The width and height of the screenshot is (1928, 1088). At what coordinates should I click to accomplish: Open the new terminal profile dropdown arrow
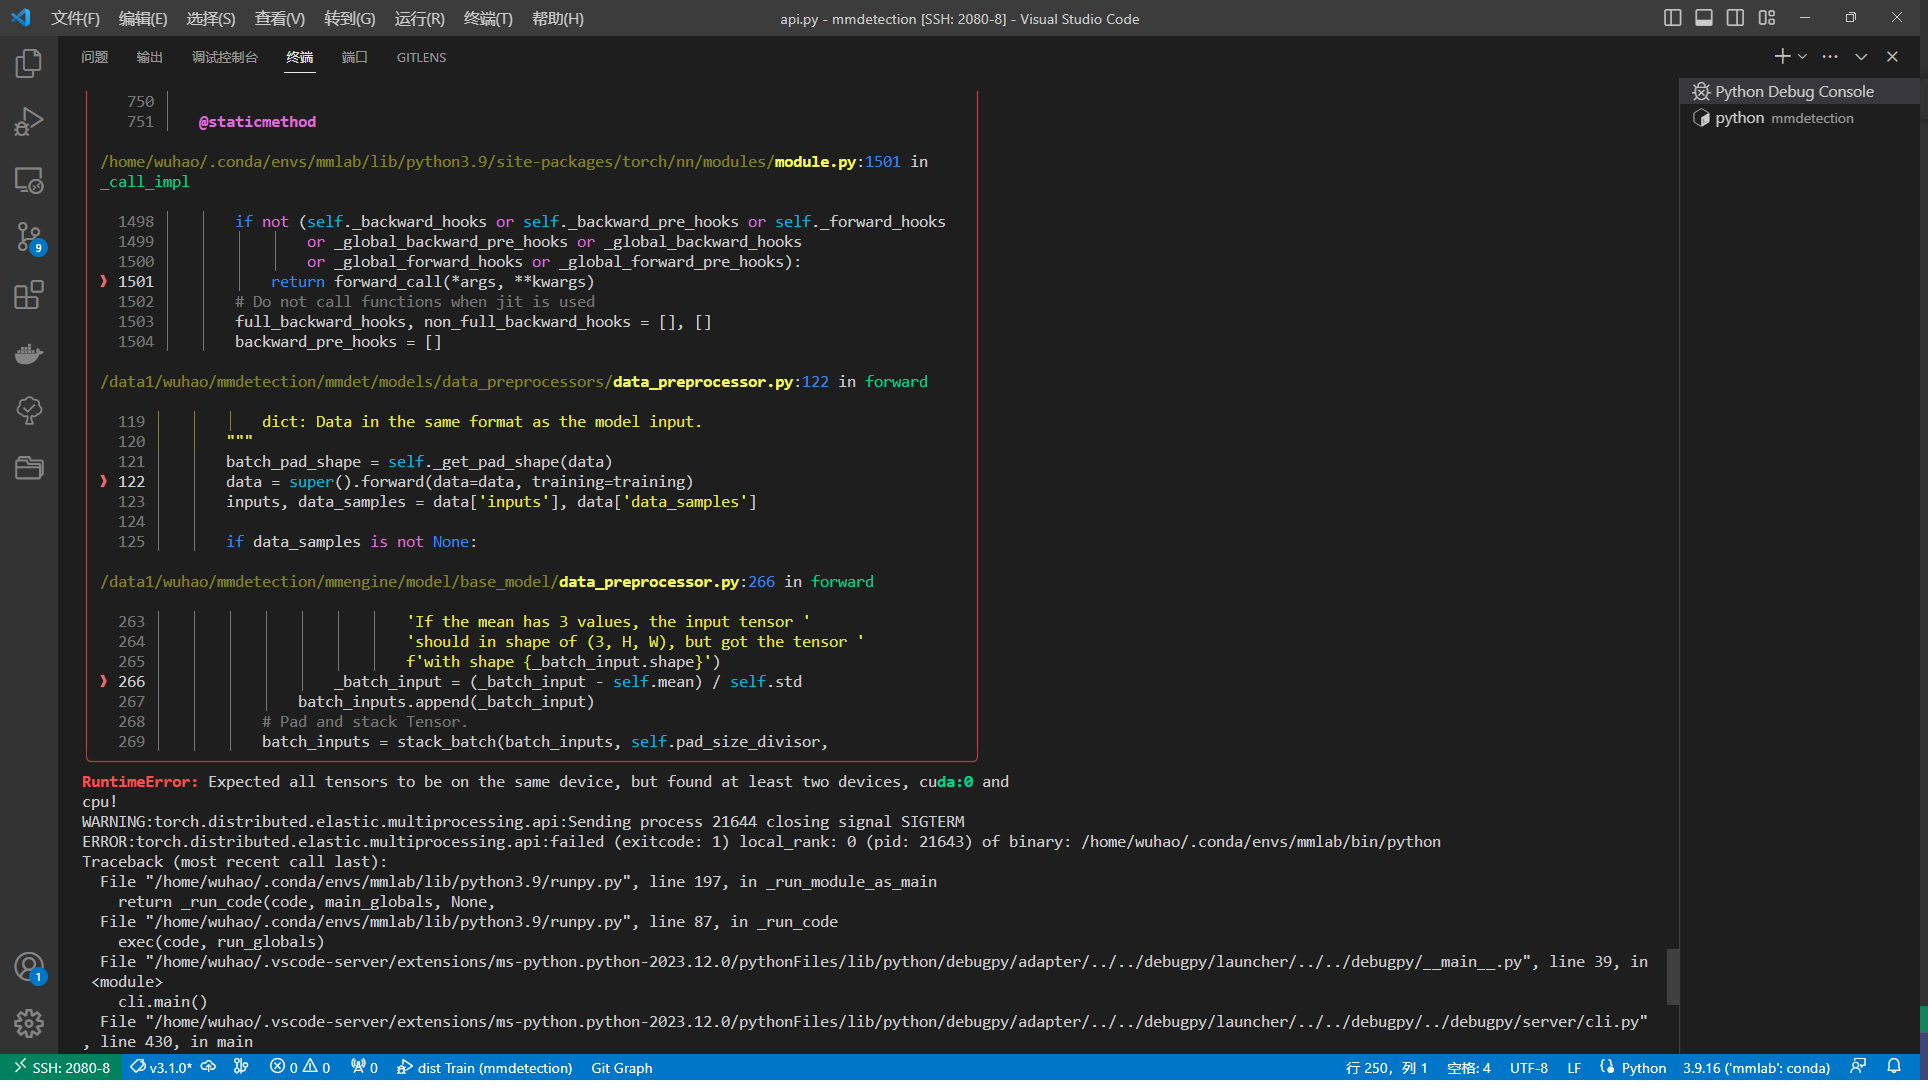pyautogui.click(x=1801, y=56)
